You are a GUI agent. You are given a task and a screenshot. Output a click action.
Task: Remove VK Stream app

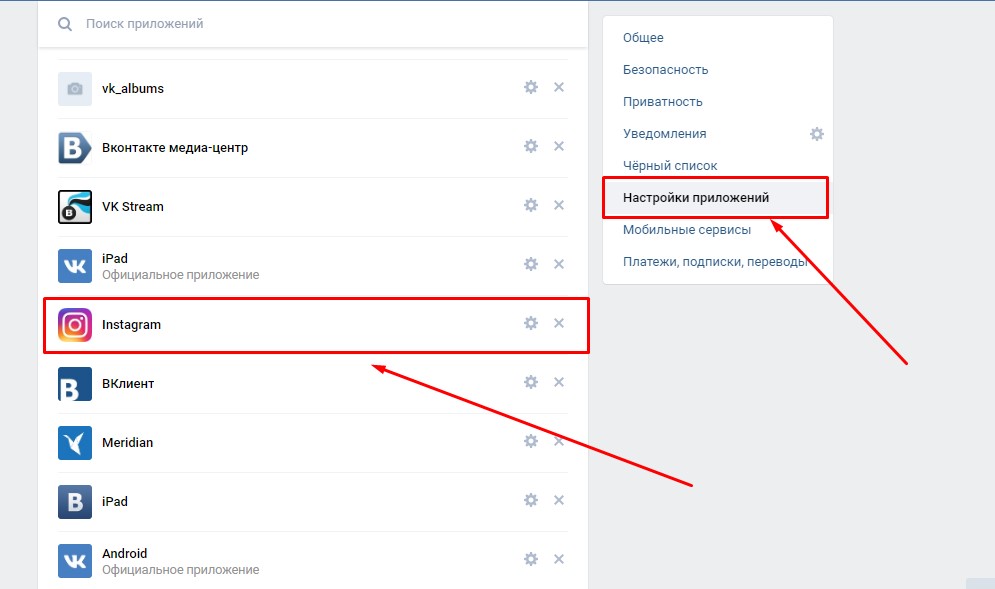(558, 205)
